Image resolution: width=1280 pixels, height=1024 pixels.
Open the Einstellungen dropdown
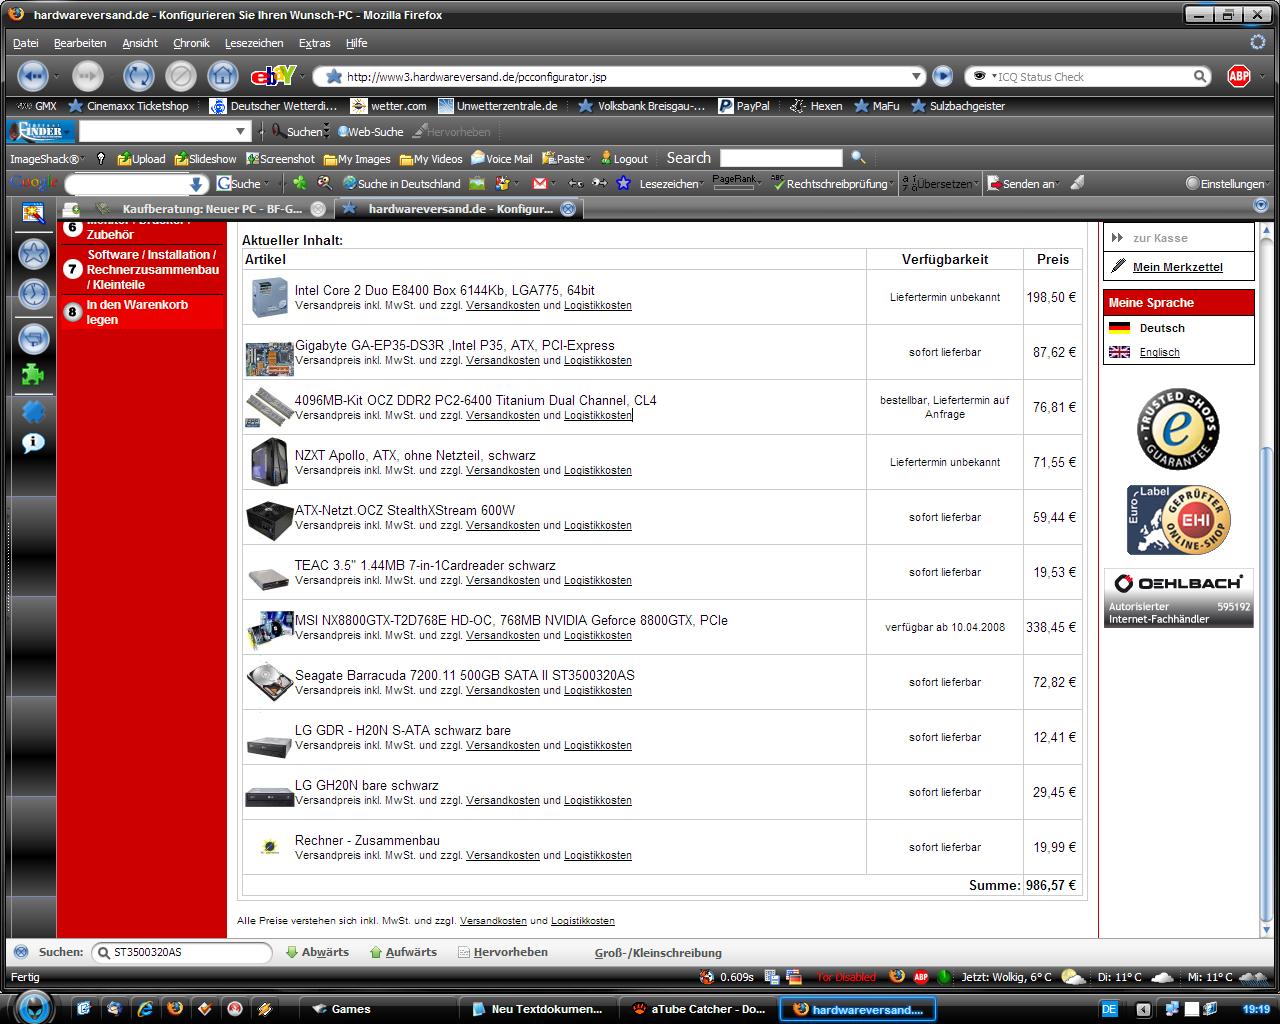click(1228, 183)
